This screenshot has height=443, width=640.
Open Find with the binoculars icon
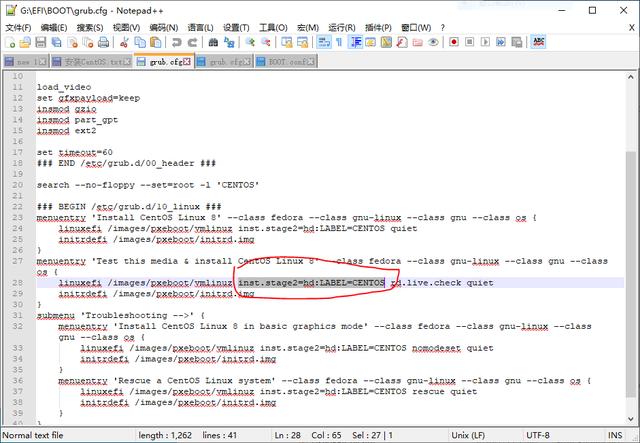coord(213,42)
